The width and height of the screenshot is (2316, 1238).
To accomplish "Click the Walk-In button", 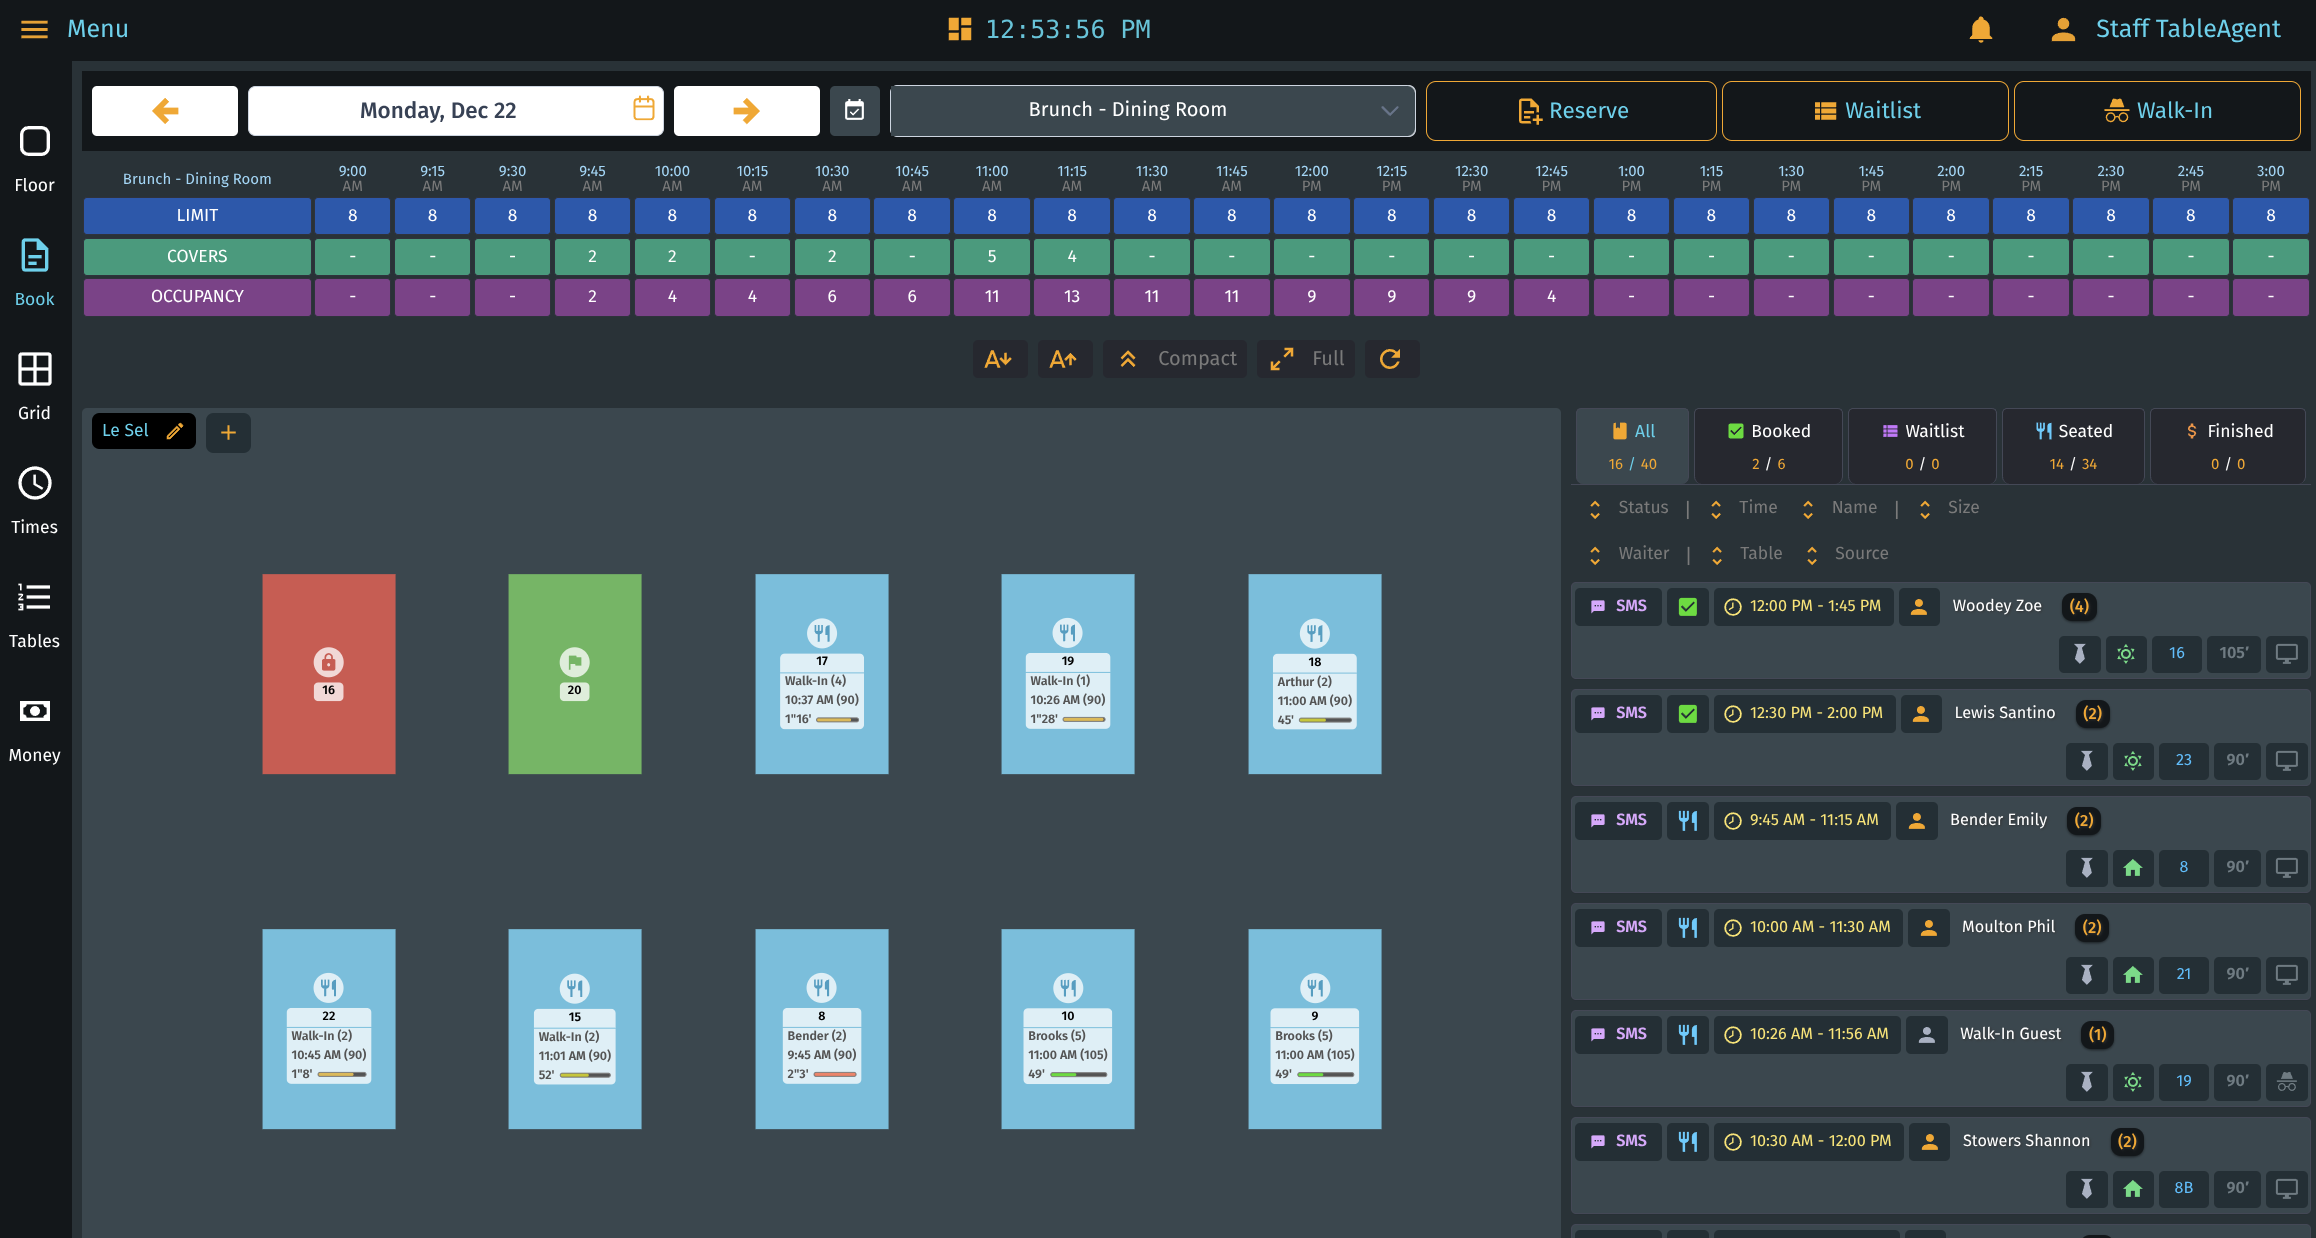I will coord(2157,110).
